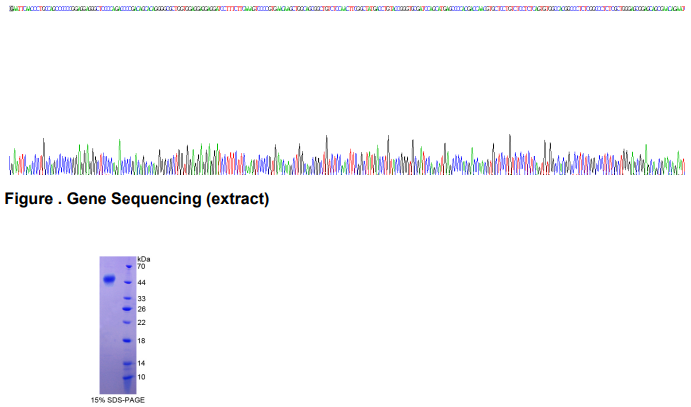
Task: Click the sequencing chromatogram trace
Action: pyautogui.click(x=345, y=158)
